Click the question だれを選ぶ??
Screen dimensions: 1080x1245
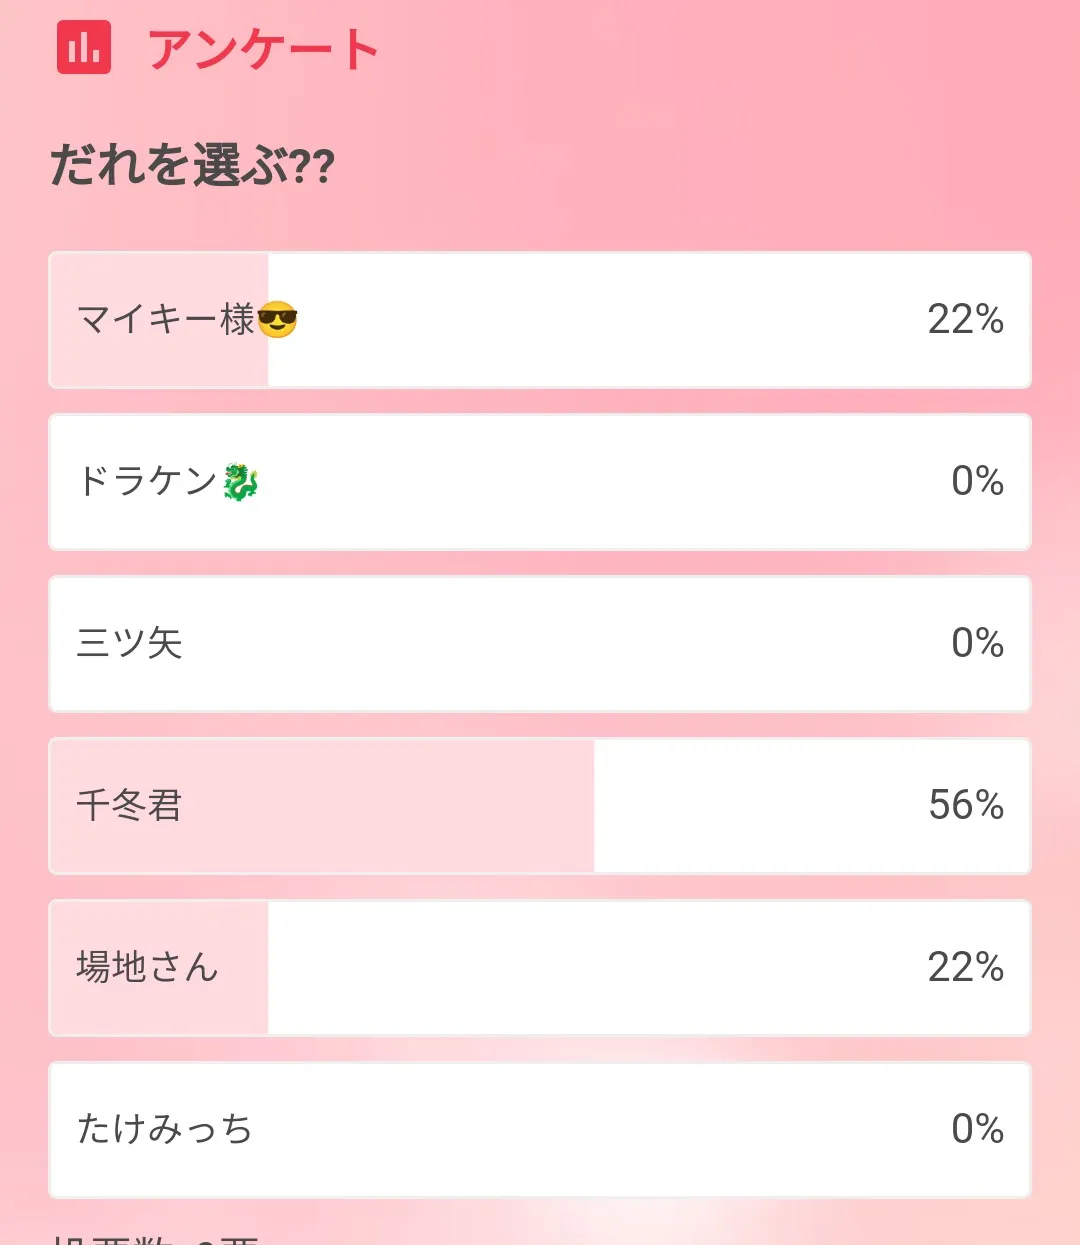(x=192, y=165)
